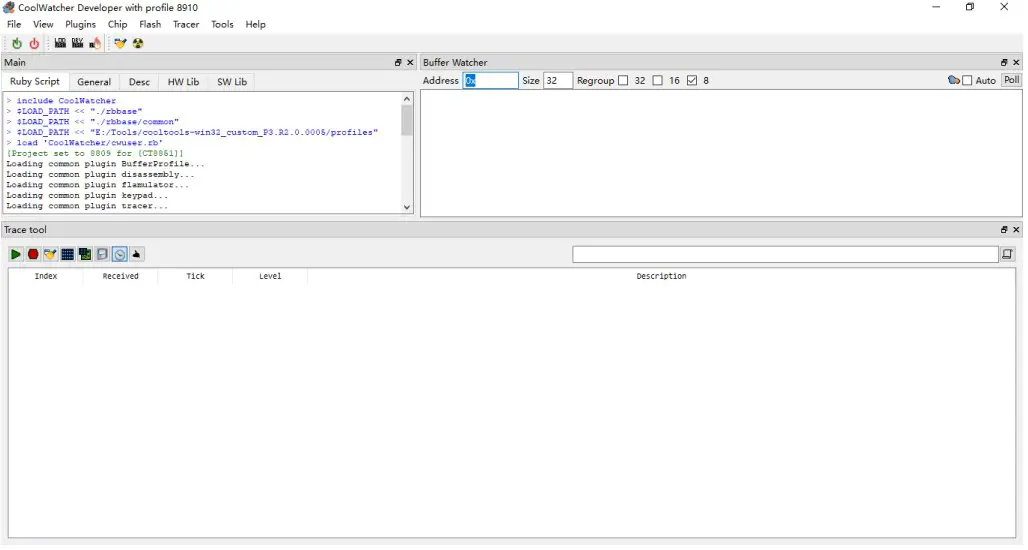Switch to the HW Lib tab
The image size is (1028, 550).
click(183, 82)
